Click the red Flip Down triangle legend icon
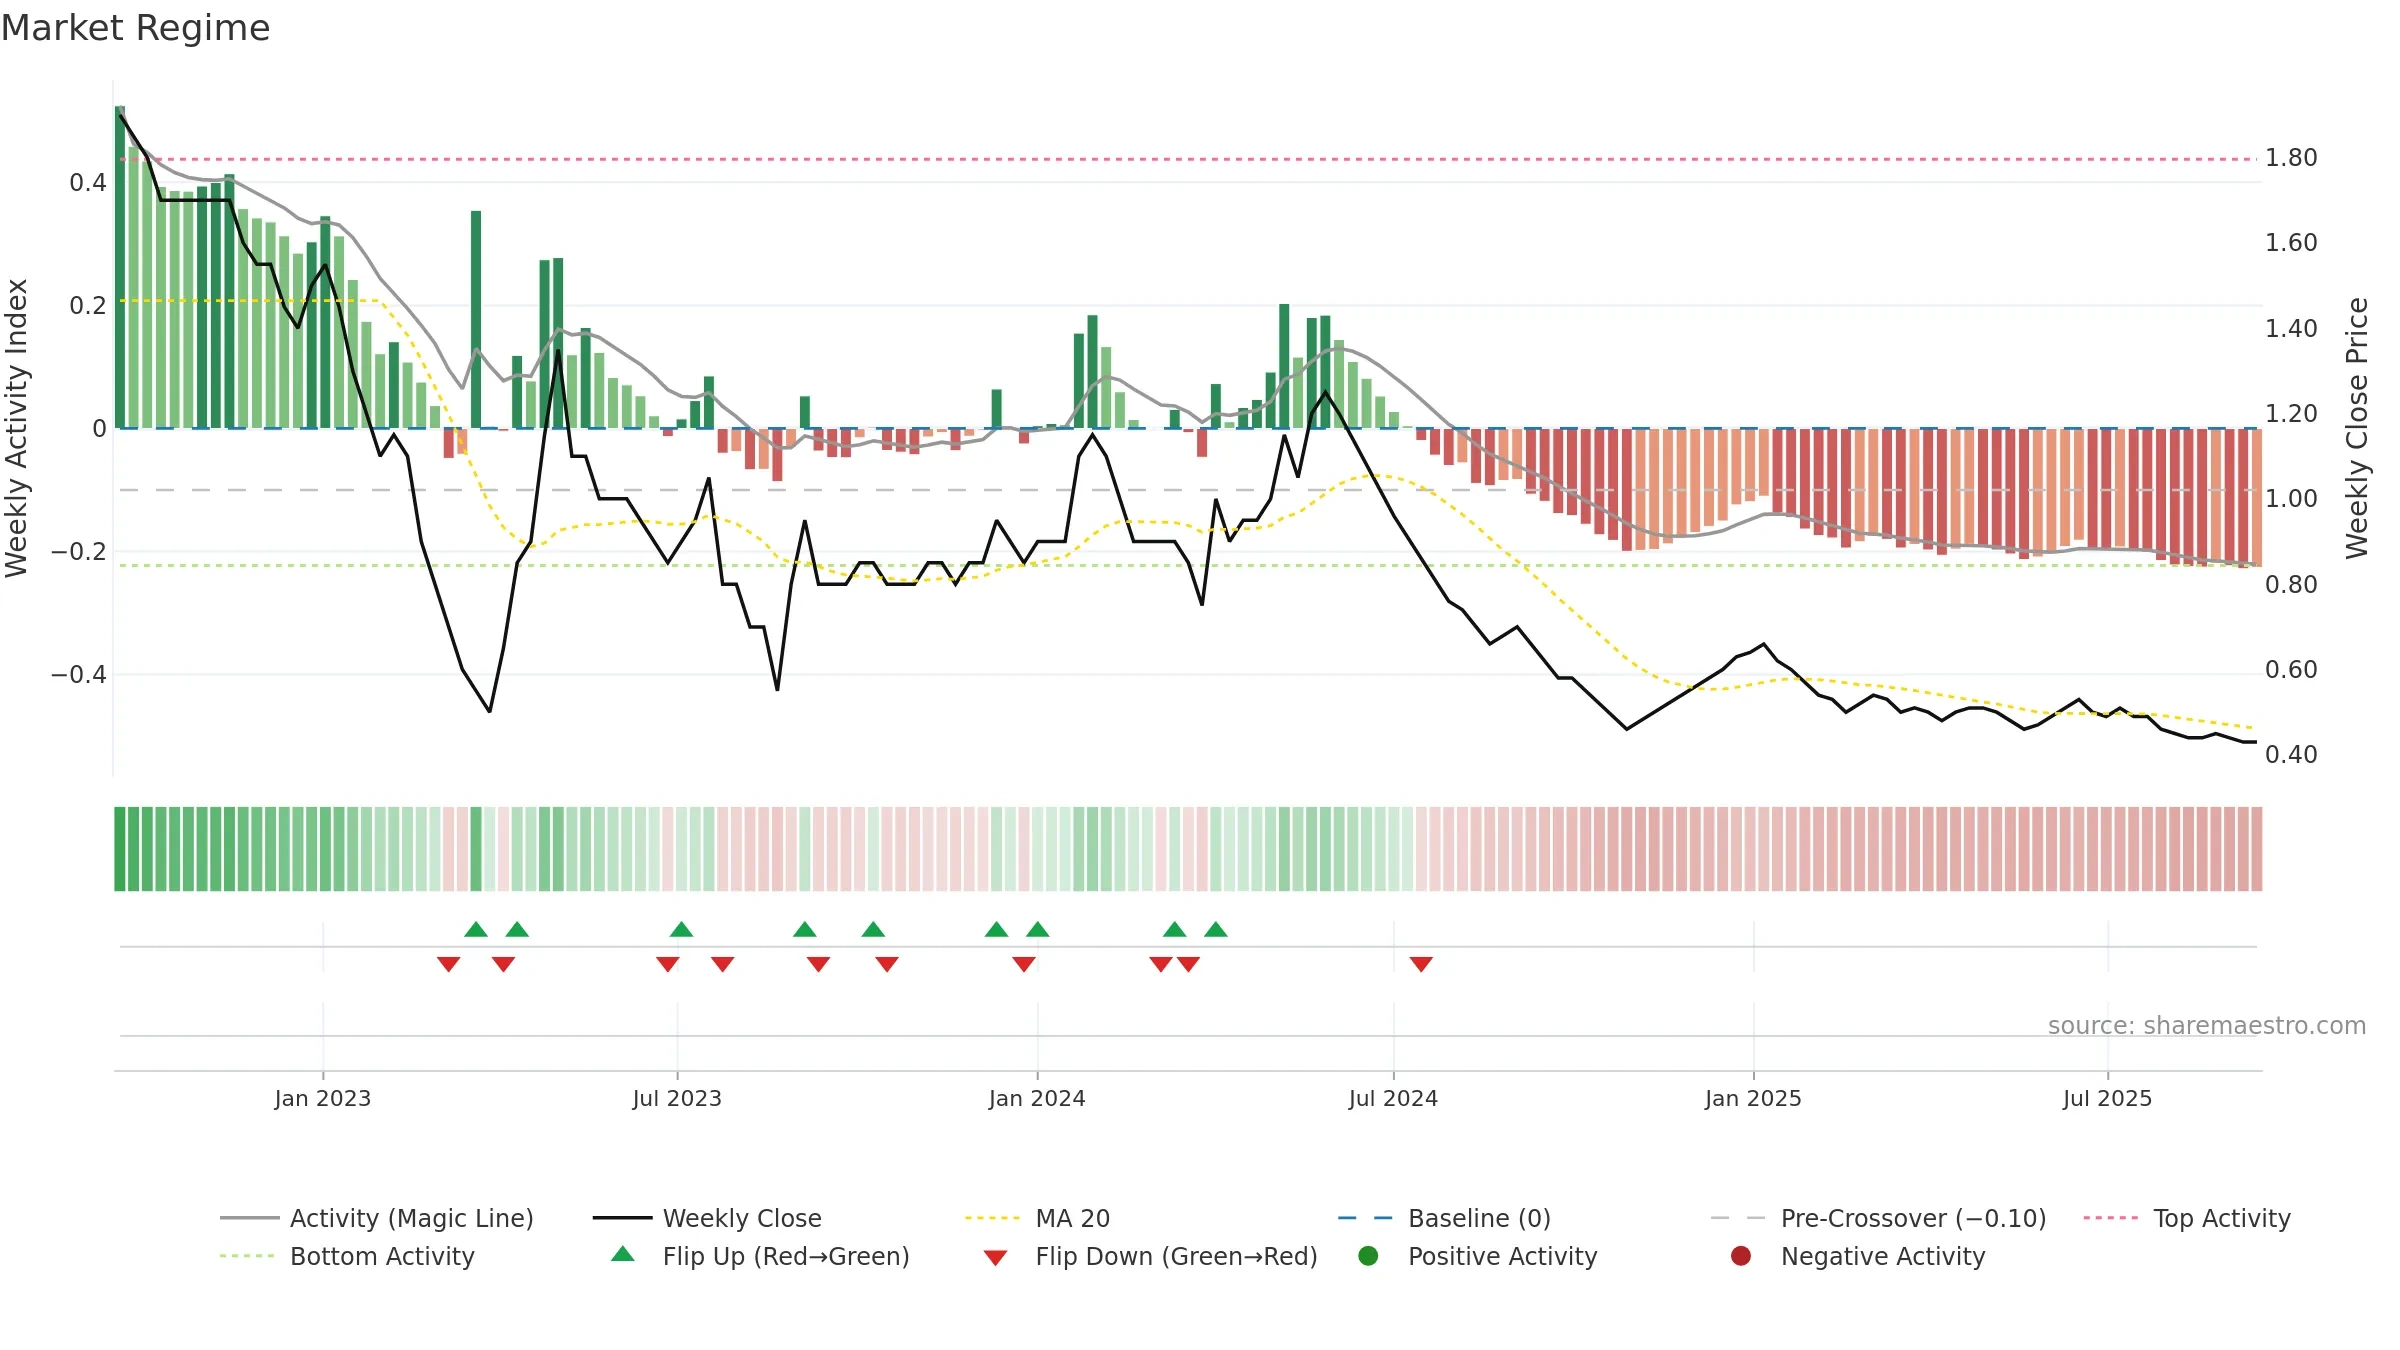Viewport: 2400px width, 1350px height. click(x=995, y=1258)
